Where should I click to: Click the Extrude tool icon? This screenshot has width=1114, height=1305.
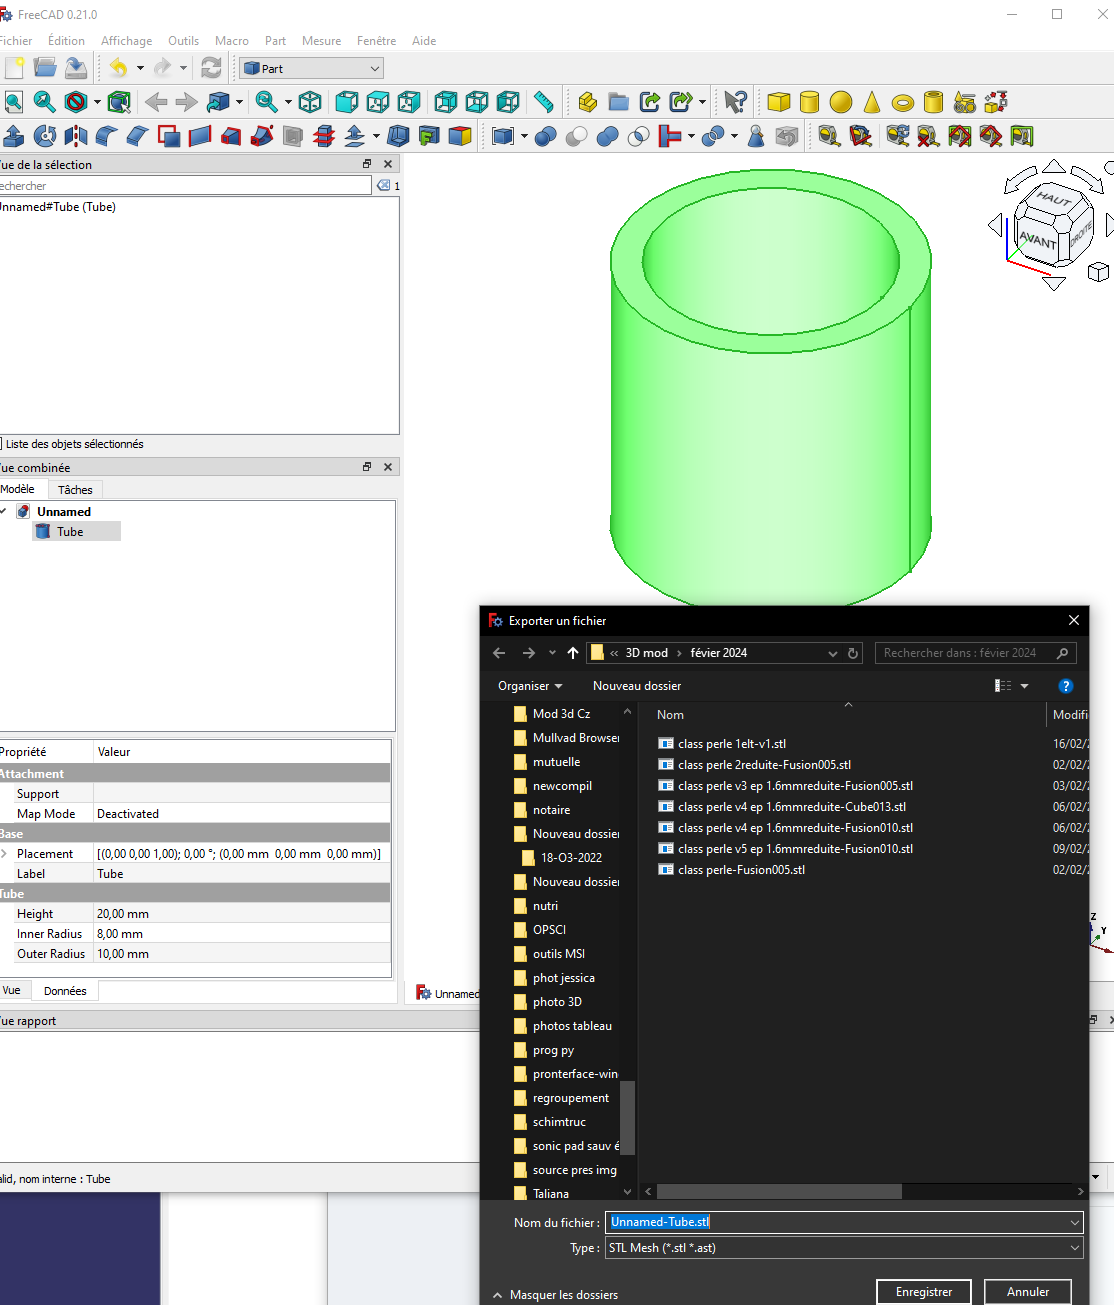14,136
